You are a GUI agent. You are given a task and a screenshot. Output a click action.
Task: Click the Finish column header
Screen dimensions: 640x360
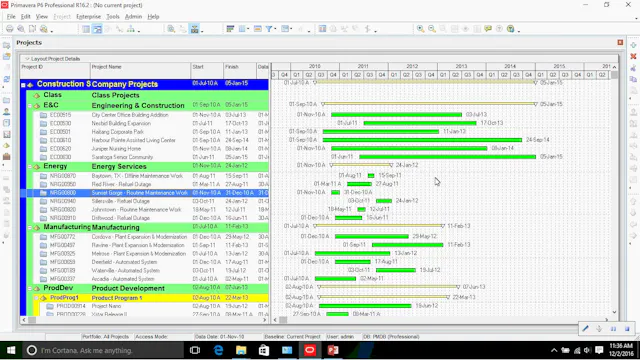240,71
